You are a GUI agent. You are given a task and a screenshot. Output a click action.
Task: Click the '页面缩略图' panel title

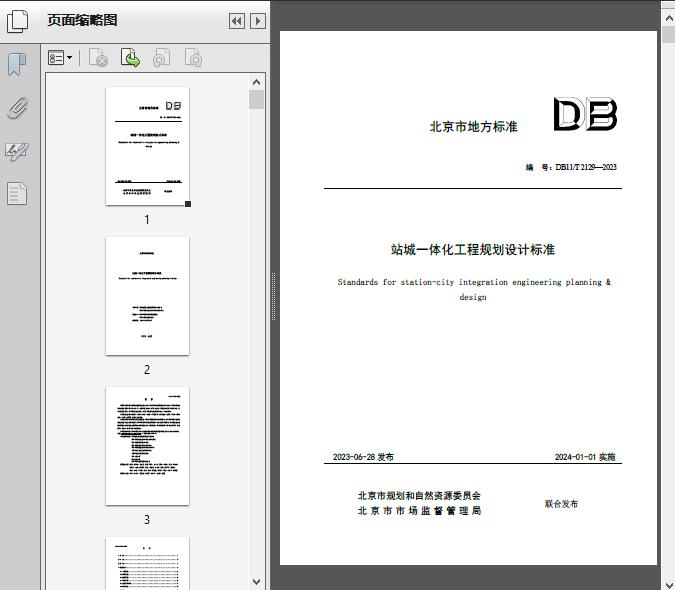point(82,20)
